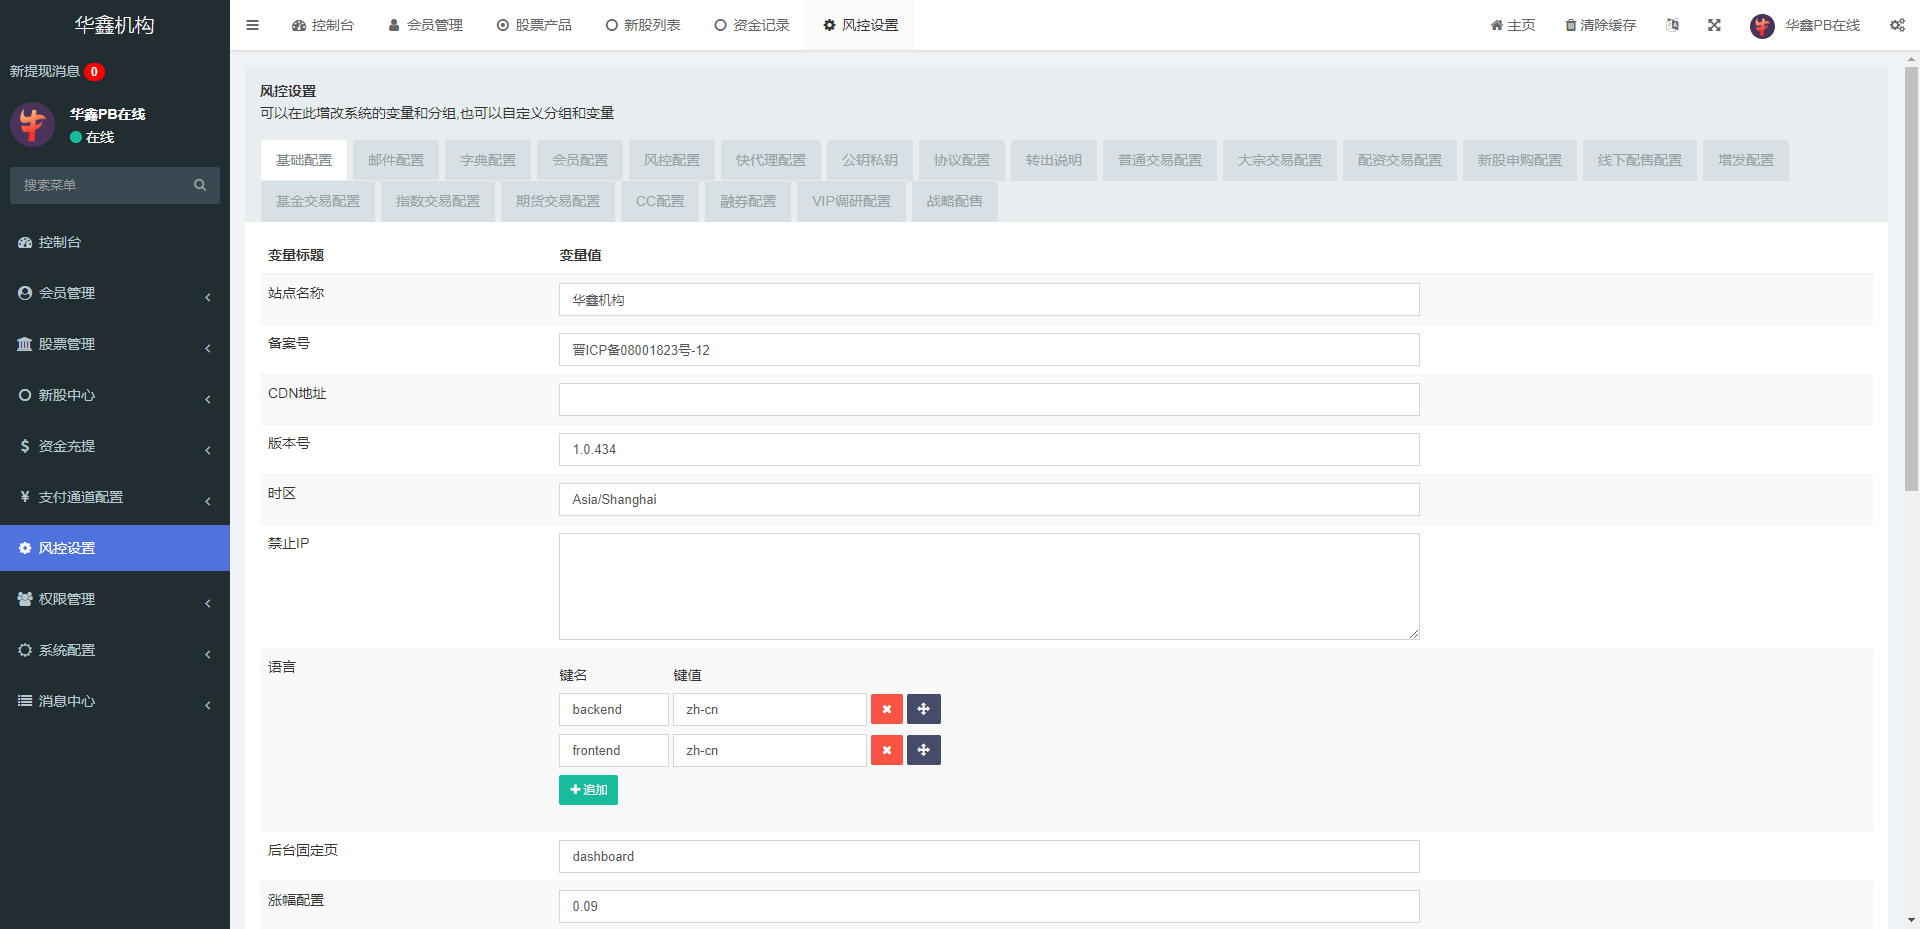
Task: Toggle the sidebar hamburger menu icon
Action: click(252, 25)
